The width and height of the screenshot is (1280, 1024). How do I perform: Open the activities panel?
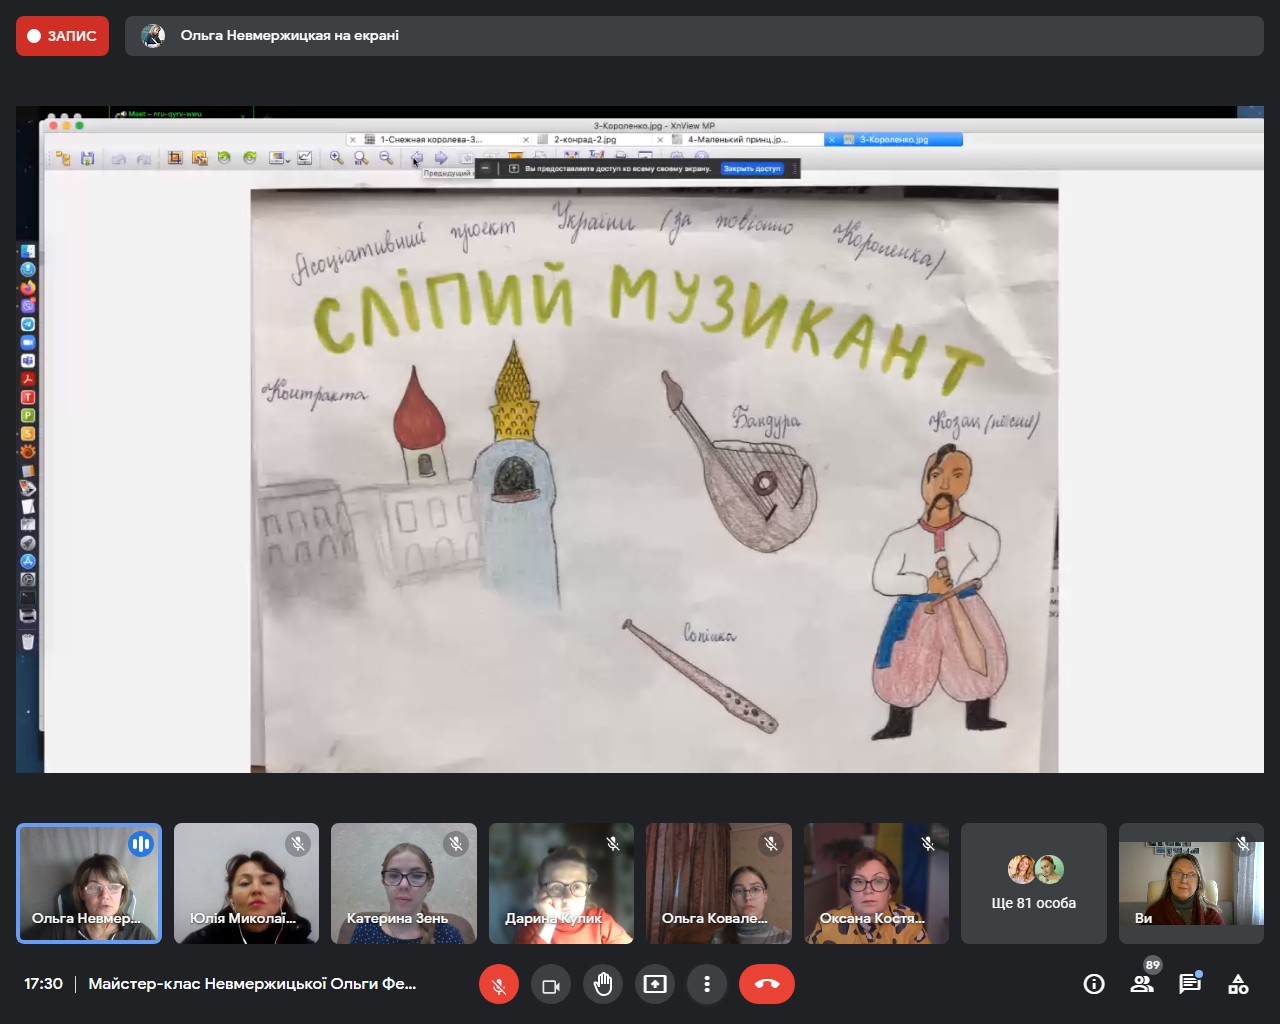[x=1238, y=985]
